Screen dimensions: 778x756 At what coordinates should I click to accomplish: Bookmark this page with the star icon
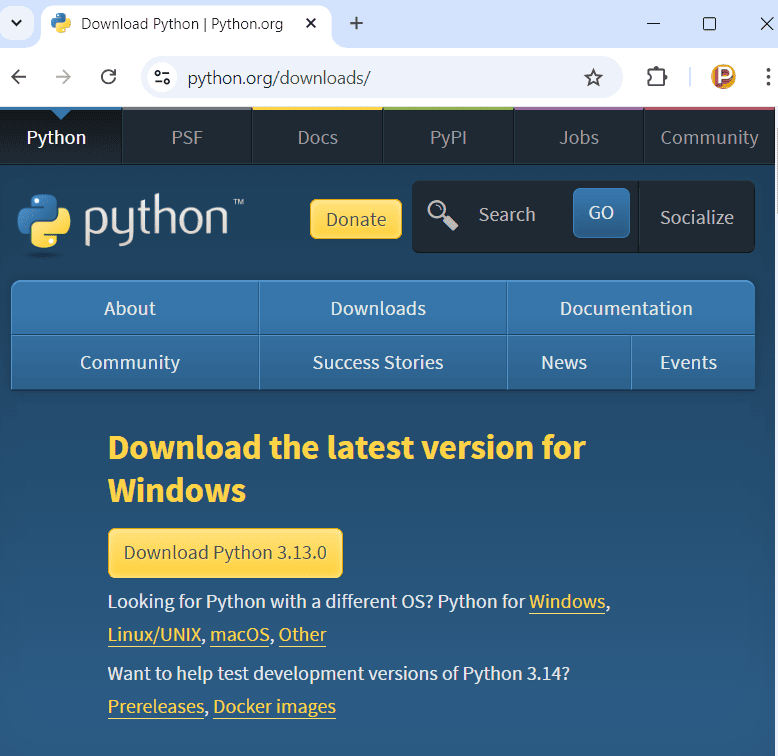click(x=593, y=77)
